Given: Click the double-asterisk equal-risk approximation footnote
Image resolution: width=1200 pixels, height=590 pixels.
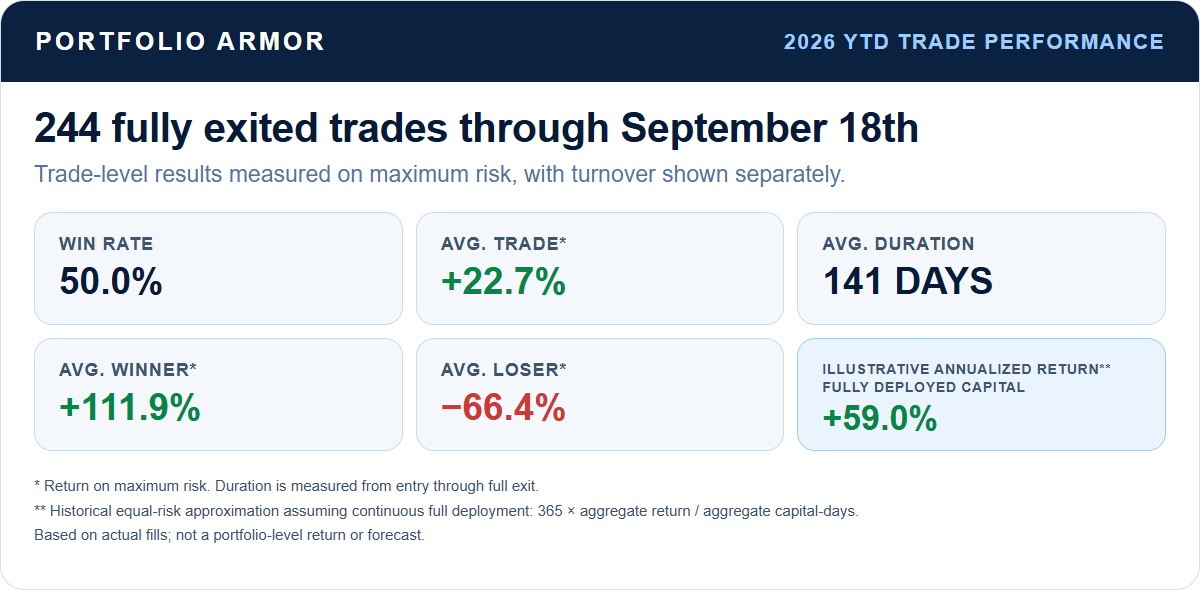Looking at the screenshot, I should [447, 511].
